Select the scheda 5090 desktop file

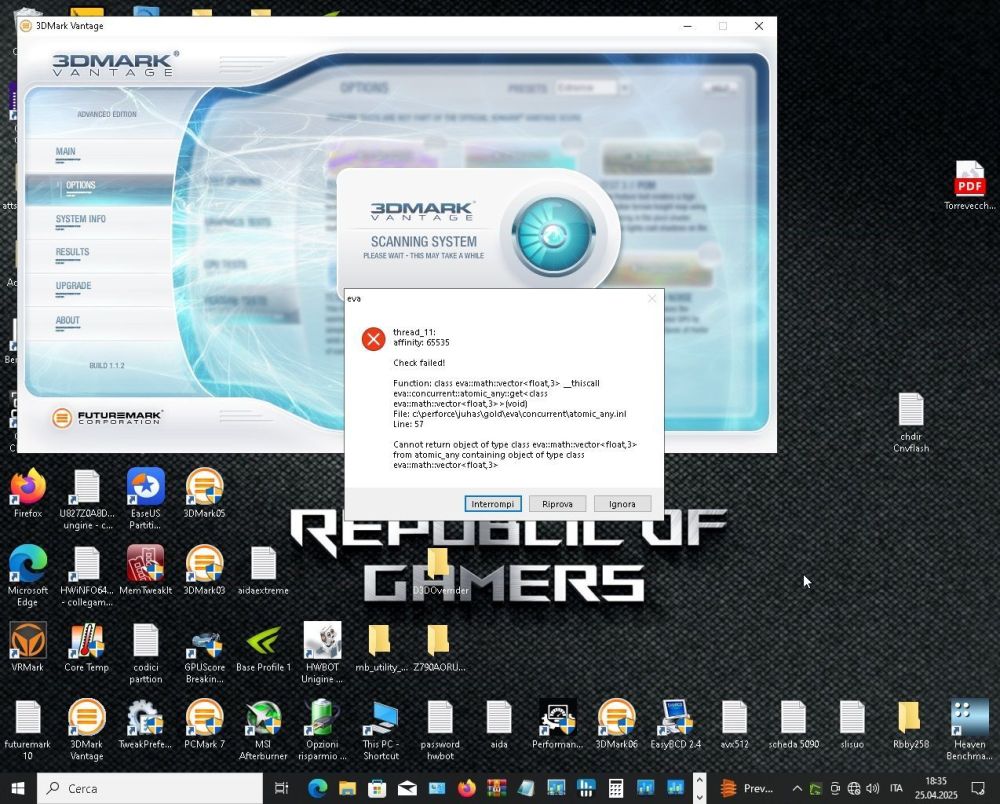[793, 724]
